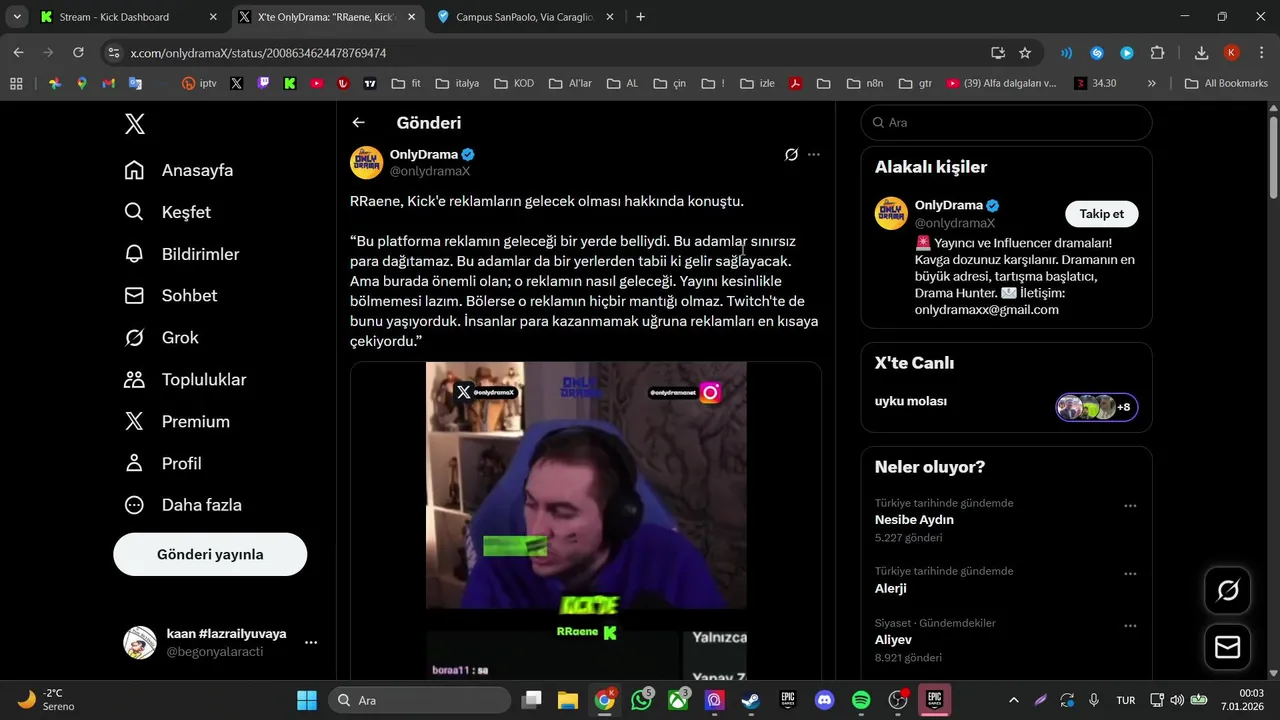The width and height of the screenshot is (1280, 720).
Task: Click the Grok icon on the post
Action: [791, 154]
